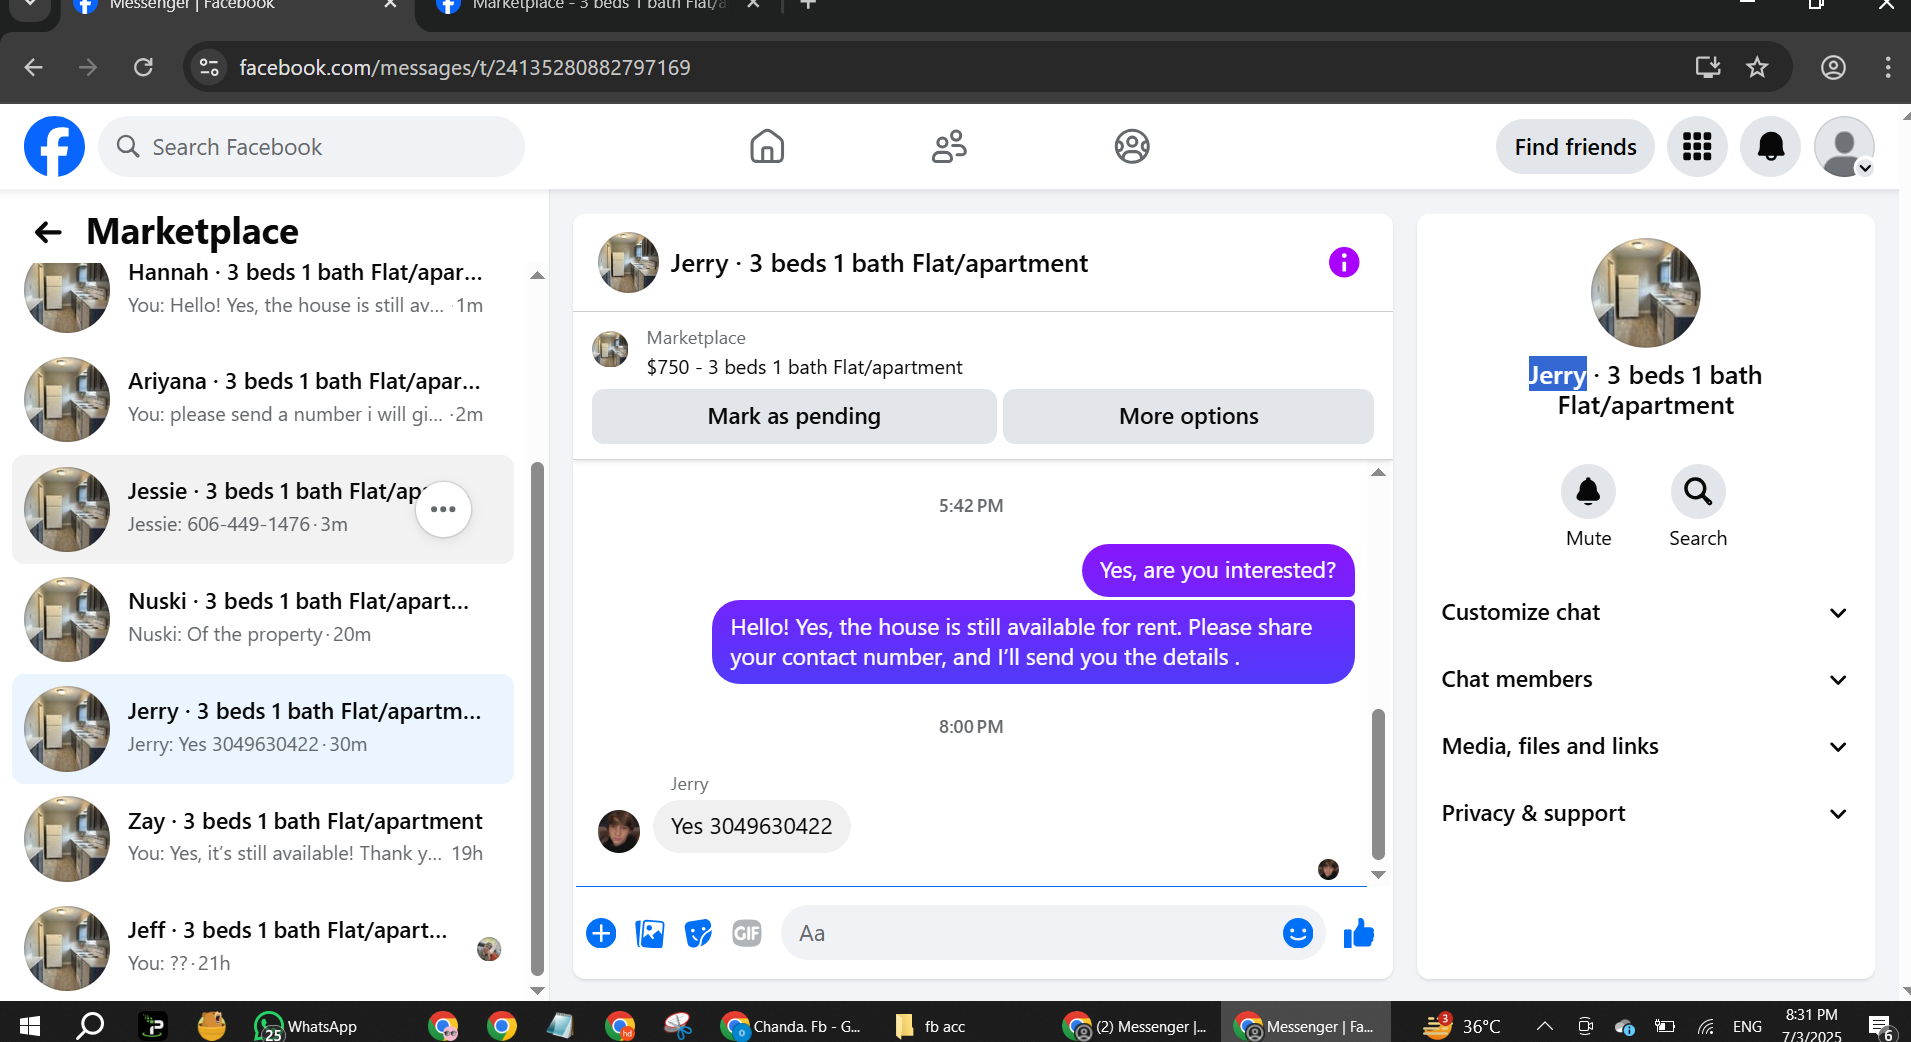The height and width of the screenshot is (1042, 1911).
Task: Go to the Home feed icon
Action: coord(767,147)
